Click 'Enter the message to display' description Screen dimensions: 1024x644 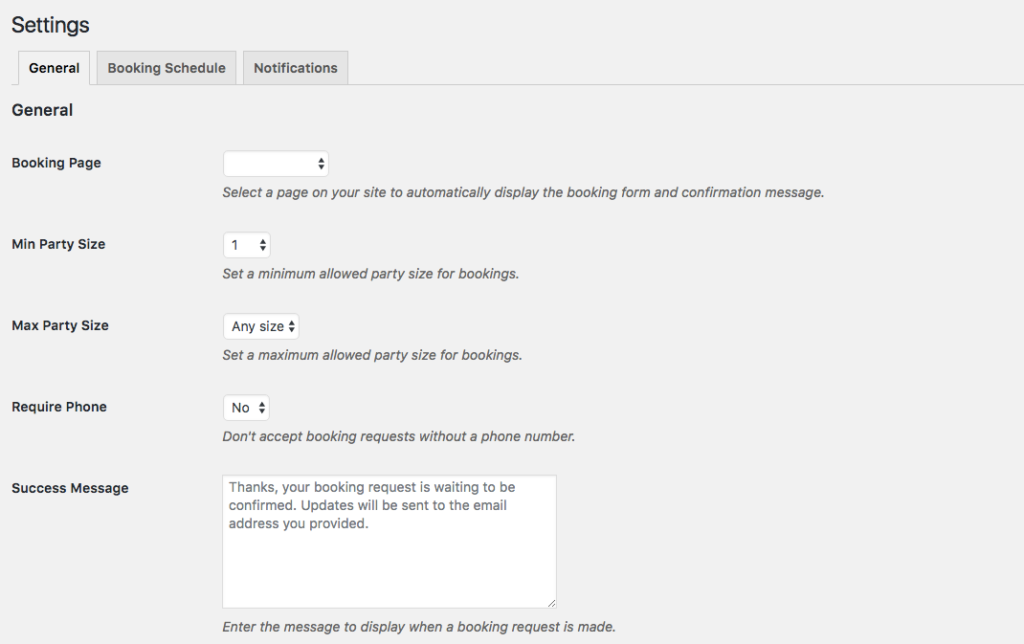click(x=419, y=627)
